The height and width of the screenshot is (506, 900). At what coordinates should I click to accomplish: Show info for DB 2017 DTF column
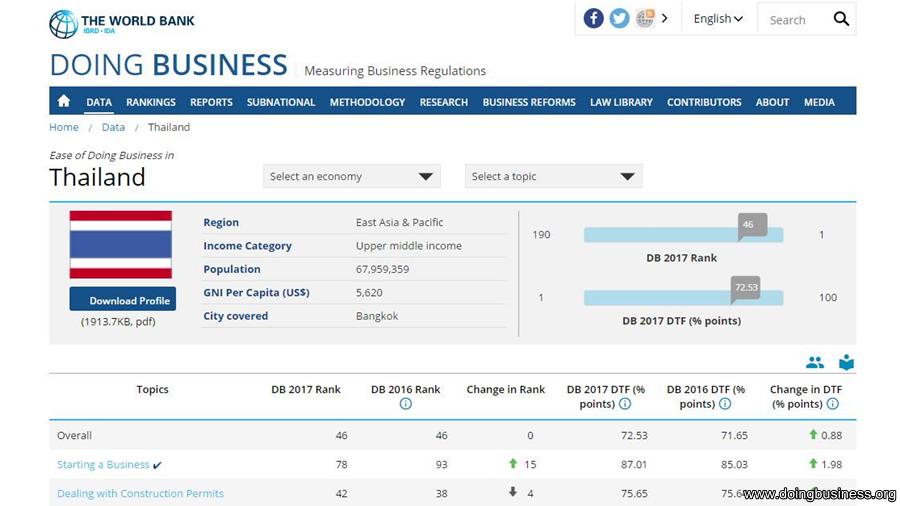click(625, 404)
